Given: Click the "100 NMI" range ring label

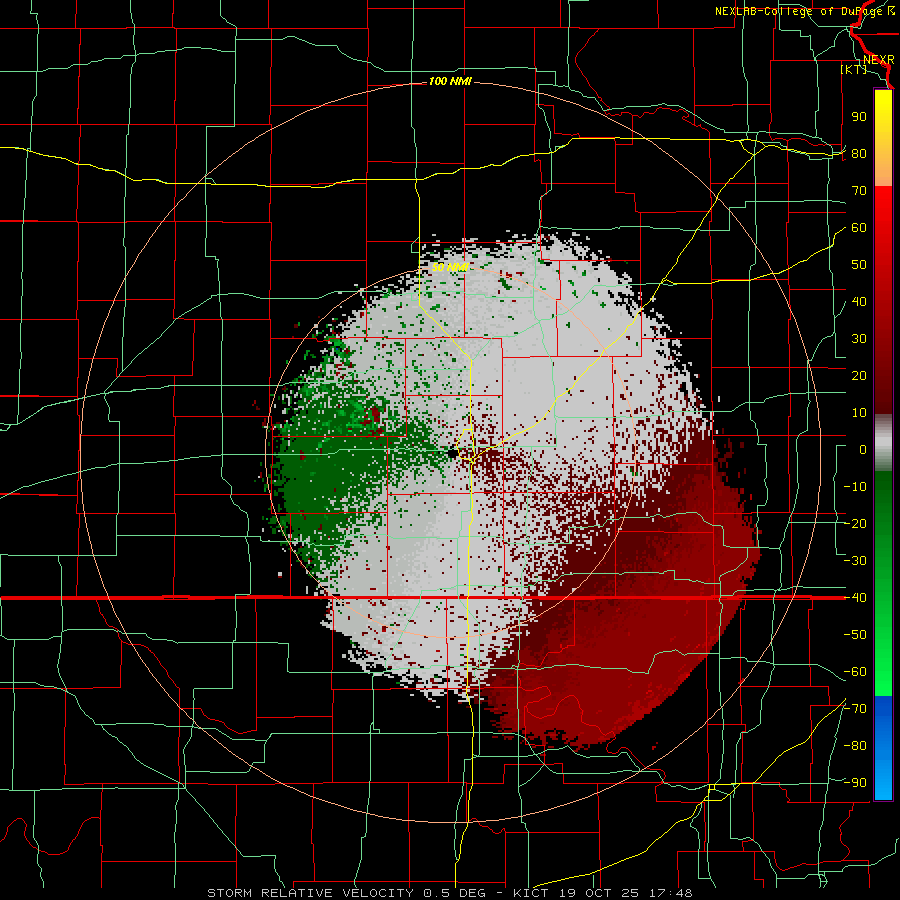Looking at the screenshot, I should [x=450, y=82].
